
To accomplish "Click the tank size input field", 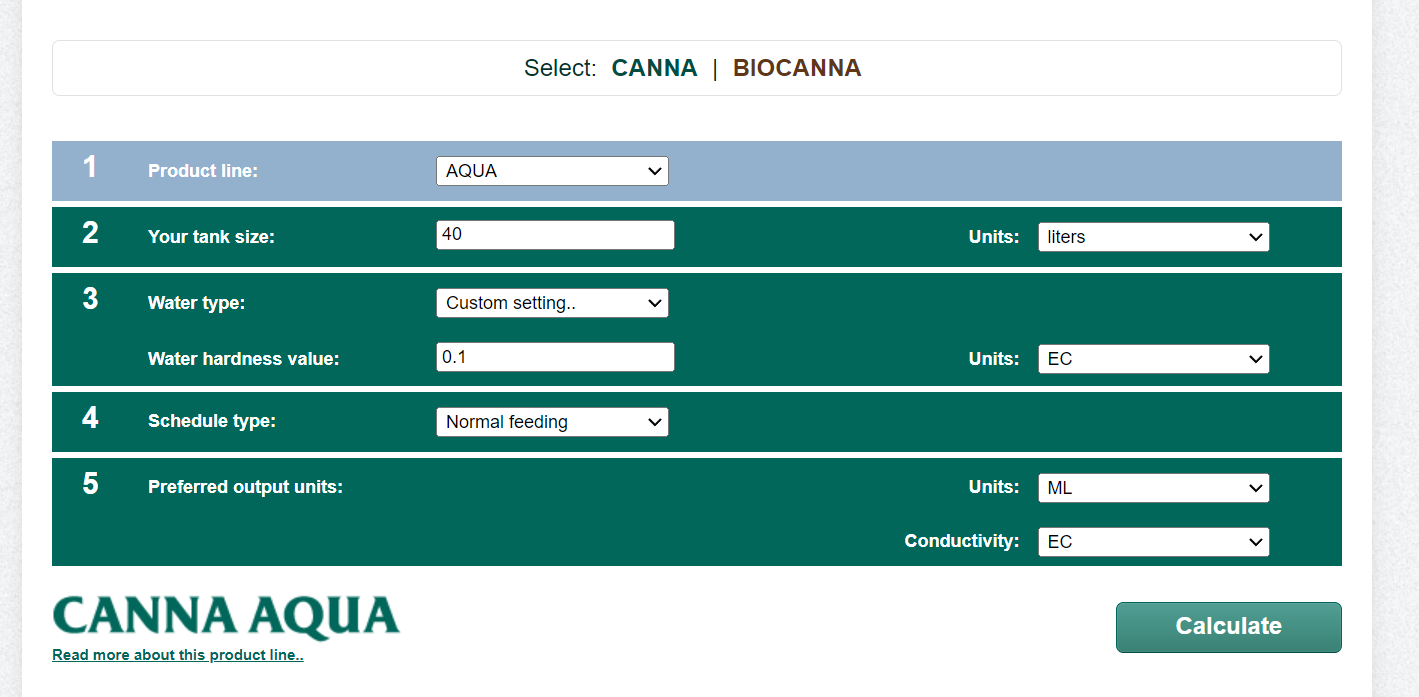I will (x=555, y=235).
